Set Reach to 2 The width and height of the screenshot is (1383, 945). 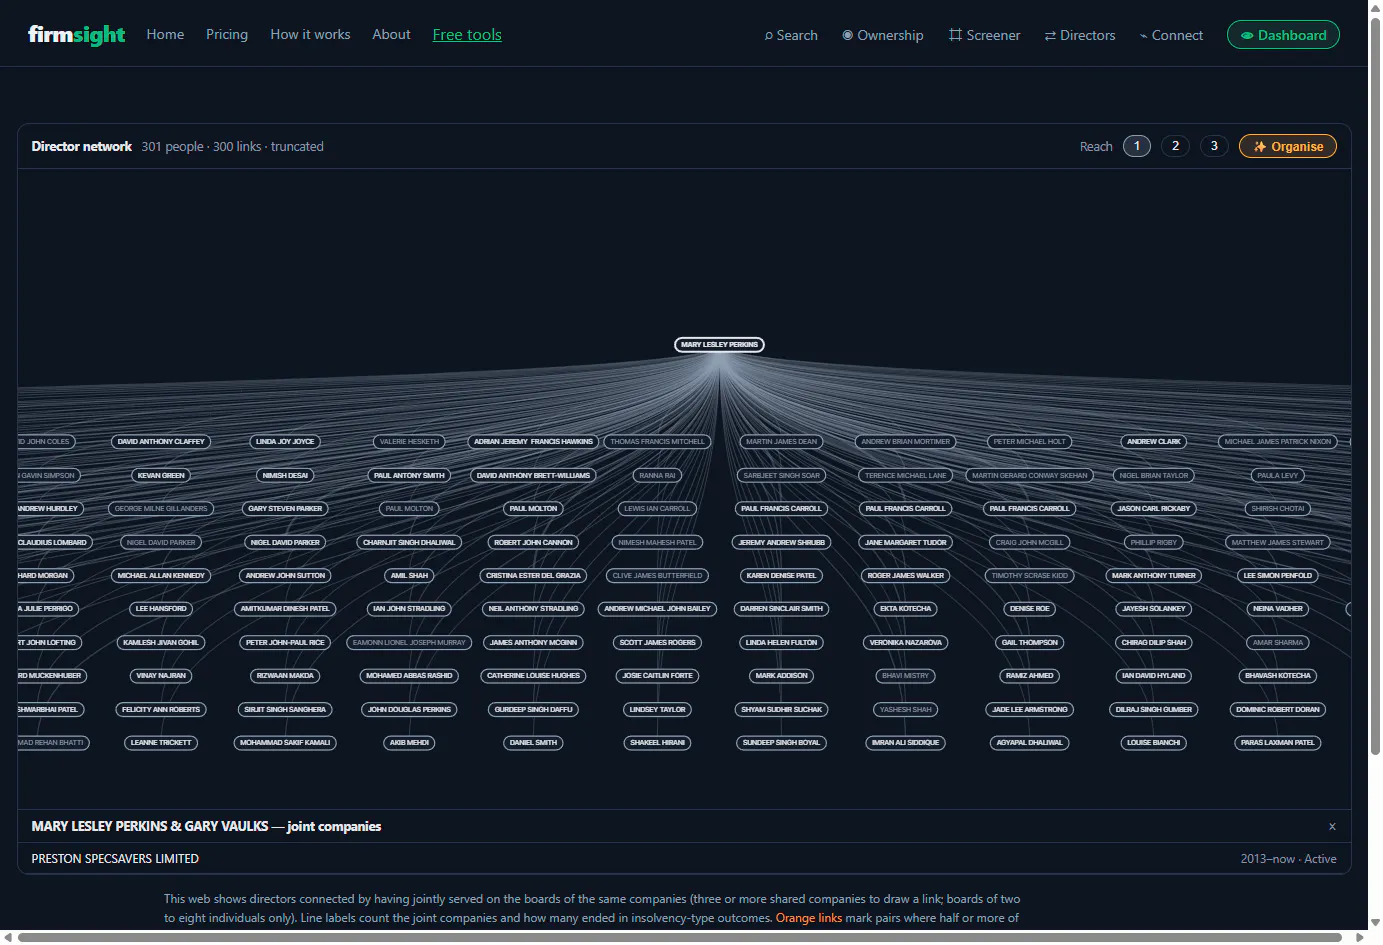[1176, 146]
